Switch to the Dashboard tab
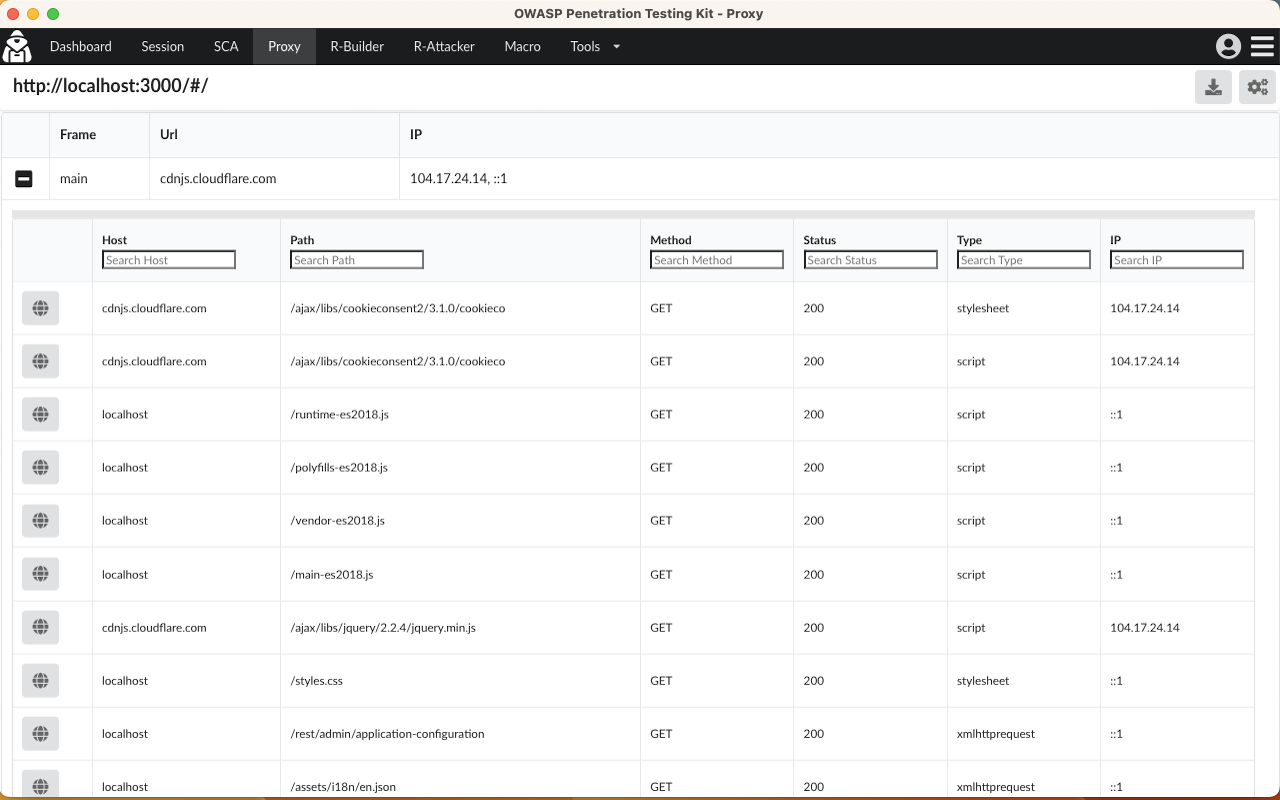 pos(81,46)
